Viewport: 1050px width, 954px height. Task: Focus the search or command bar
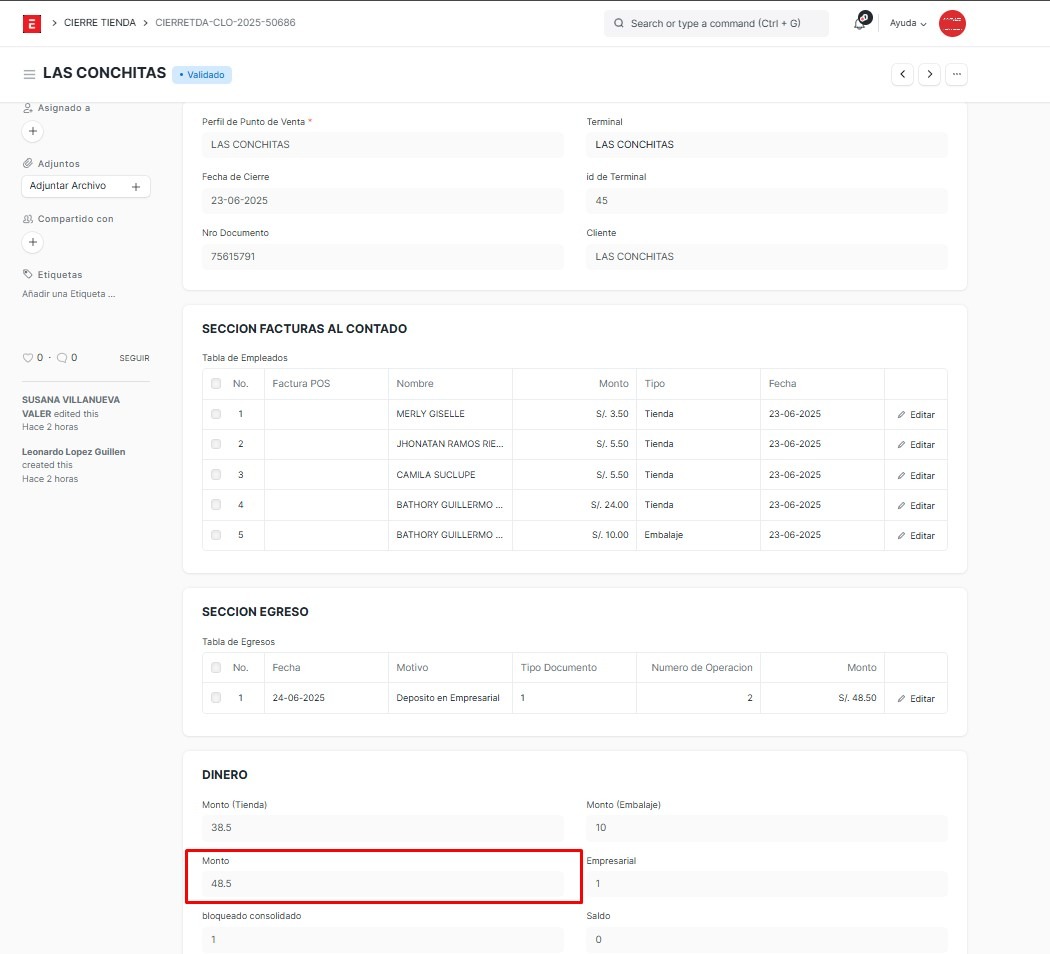pos(716,23)
